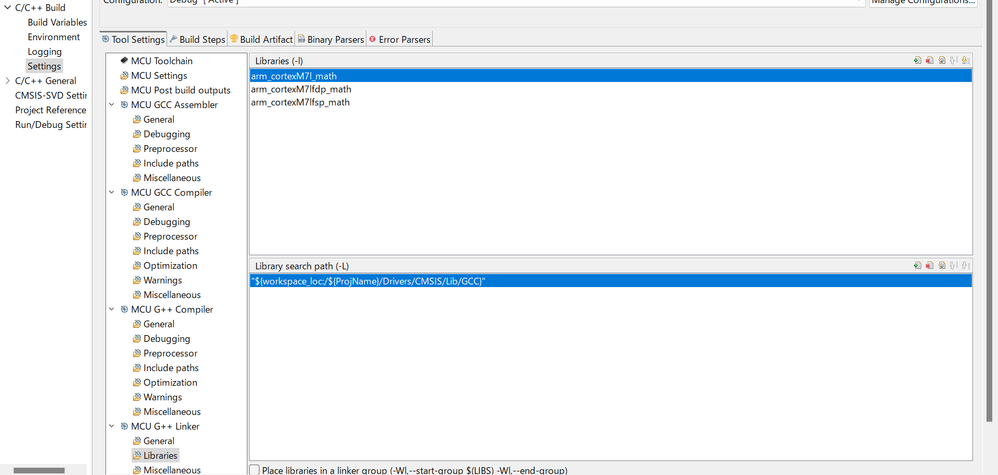Open Warnings under MCU GCC Compiler
Viewport: 998px width, 475px height.
tap(157, 281)
